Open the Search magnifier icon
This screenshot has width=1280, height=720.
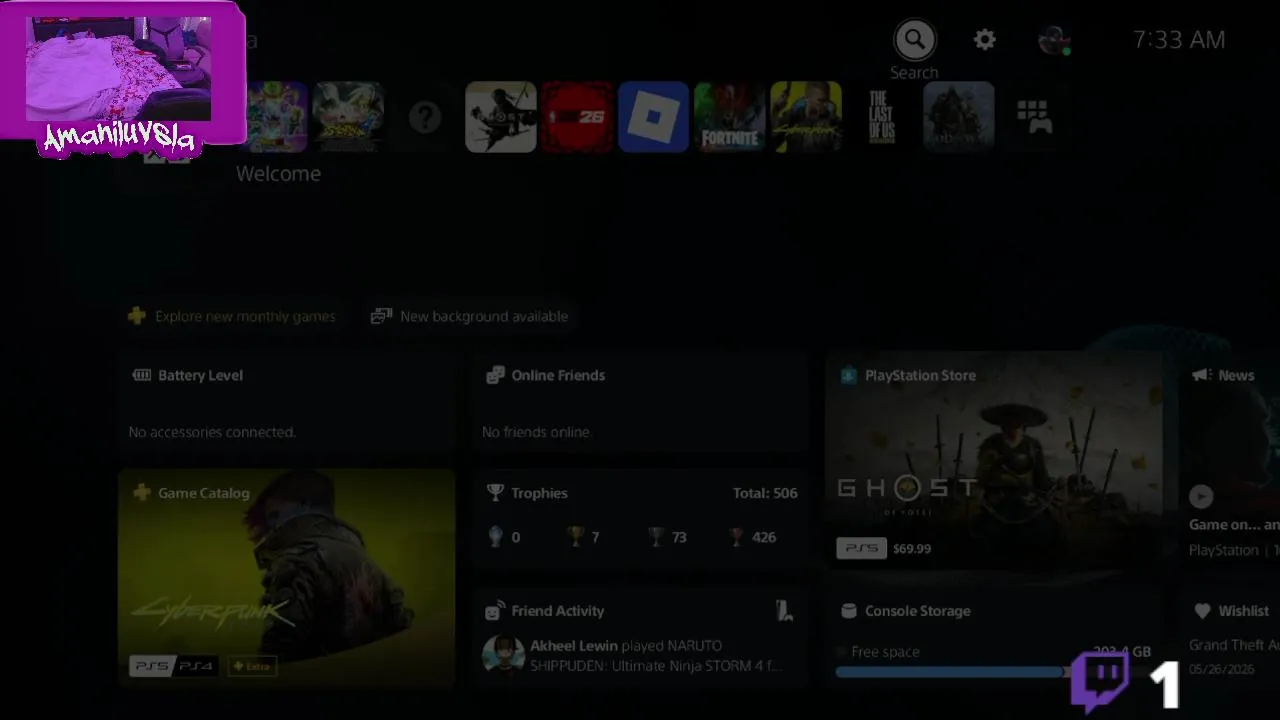[x=914, y=40]
